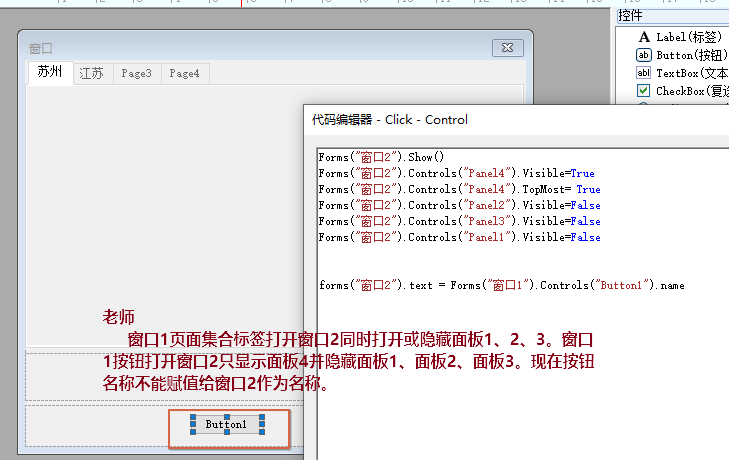The image size is (729, 460).
Task: Pick the Button(按钮) control icon
Action: pyautogui.click(x=643, y=55)
